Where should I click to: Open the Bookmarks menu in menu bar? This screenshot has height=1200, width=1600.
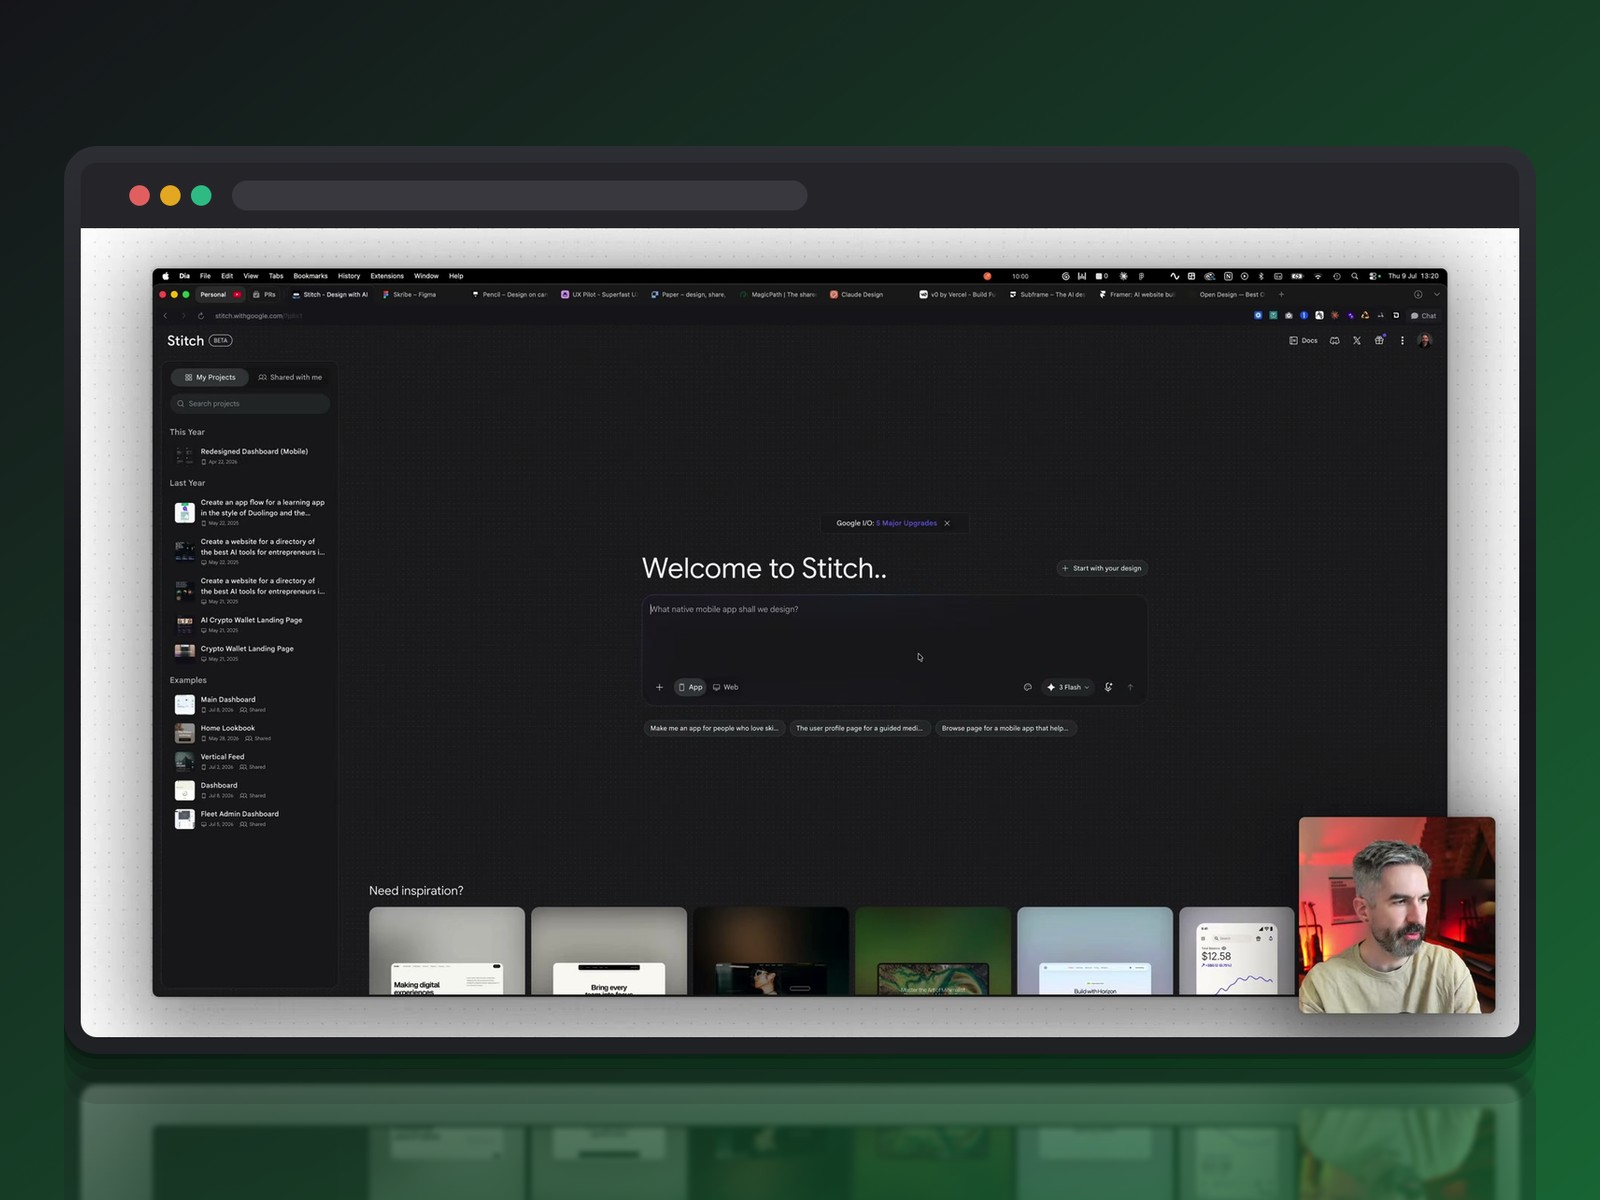(x=310, y=276)
